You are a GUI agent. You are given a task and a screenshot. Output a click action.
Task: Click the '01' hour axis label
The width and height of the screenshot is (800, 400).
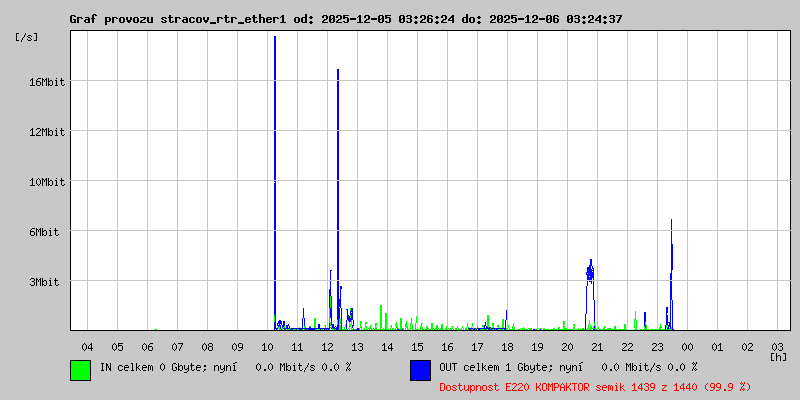pyautogui.click(x=717, y=347)
